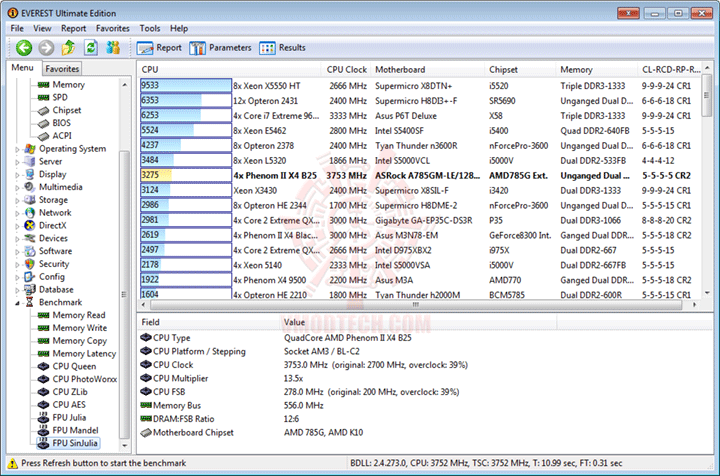Select CPU ZLib benchmark
This screenshot has width=720, height=476.
[x=70, y=392]
